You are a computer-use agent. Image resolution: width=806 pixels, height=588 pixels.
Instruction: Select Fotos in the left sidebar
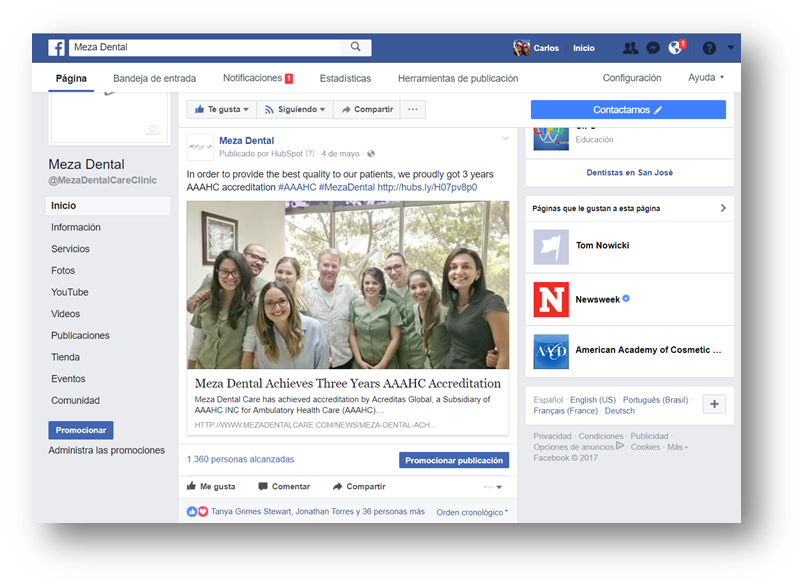[63, 271]
